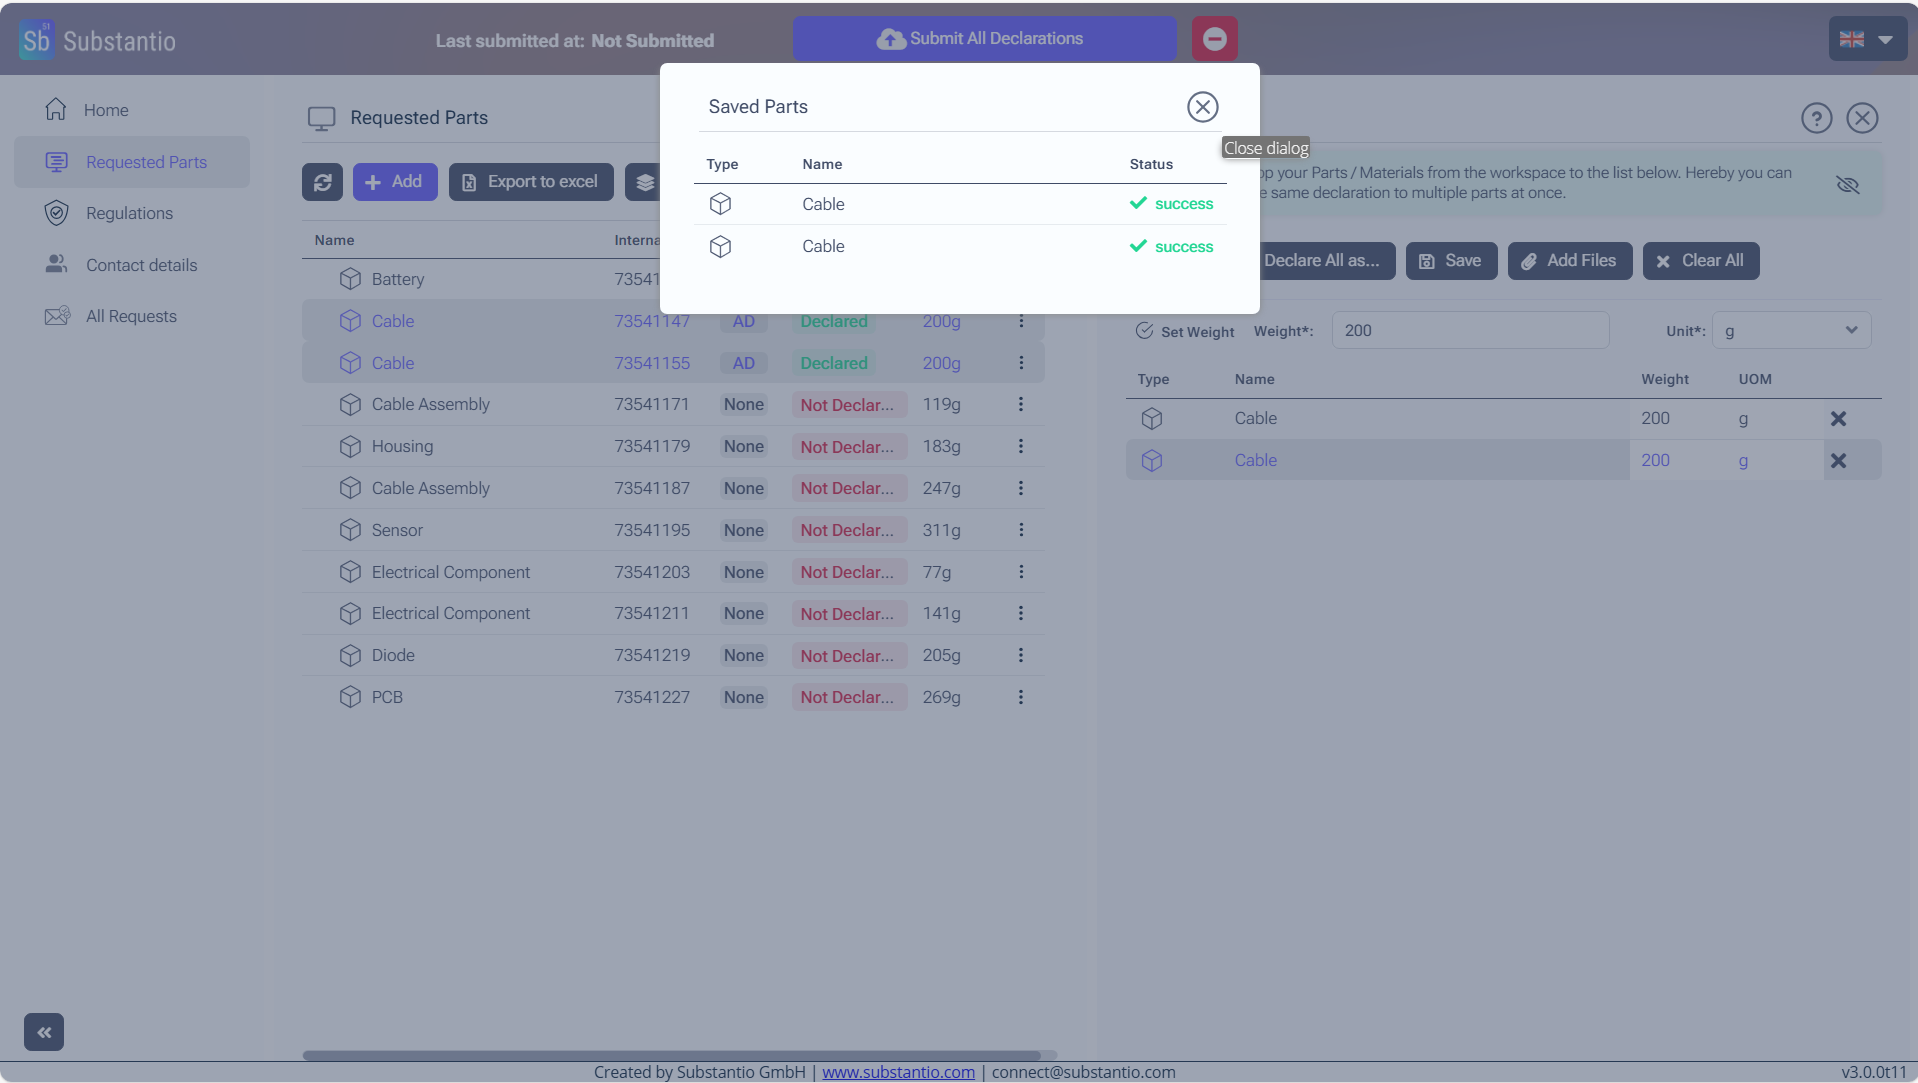The image size is (1918, 1083).
Task: Close the Saved Parts dialog
Action: pos(1202,107)
